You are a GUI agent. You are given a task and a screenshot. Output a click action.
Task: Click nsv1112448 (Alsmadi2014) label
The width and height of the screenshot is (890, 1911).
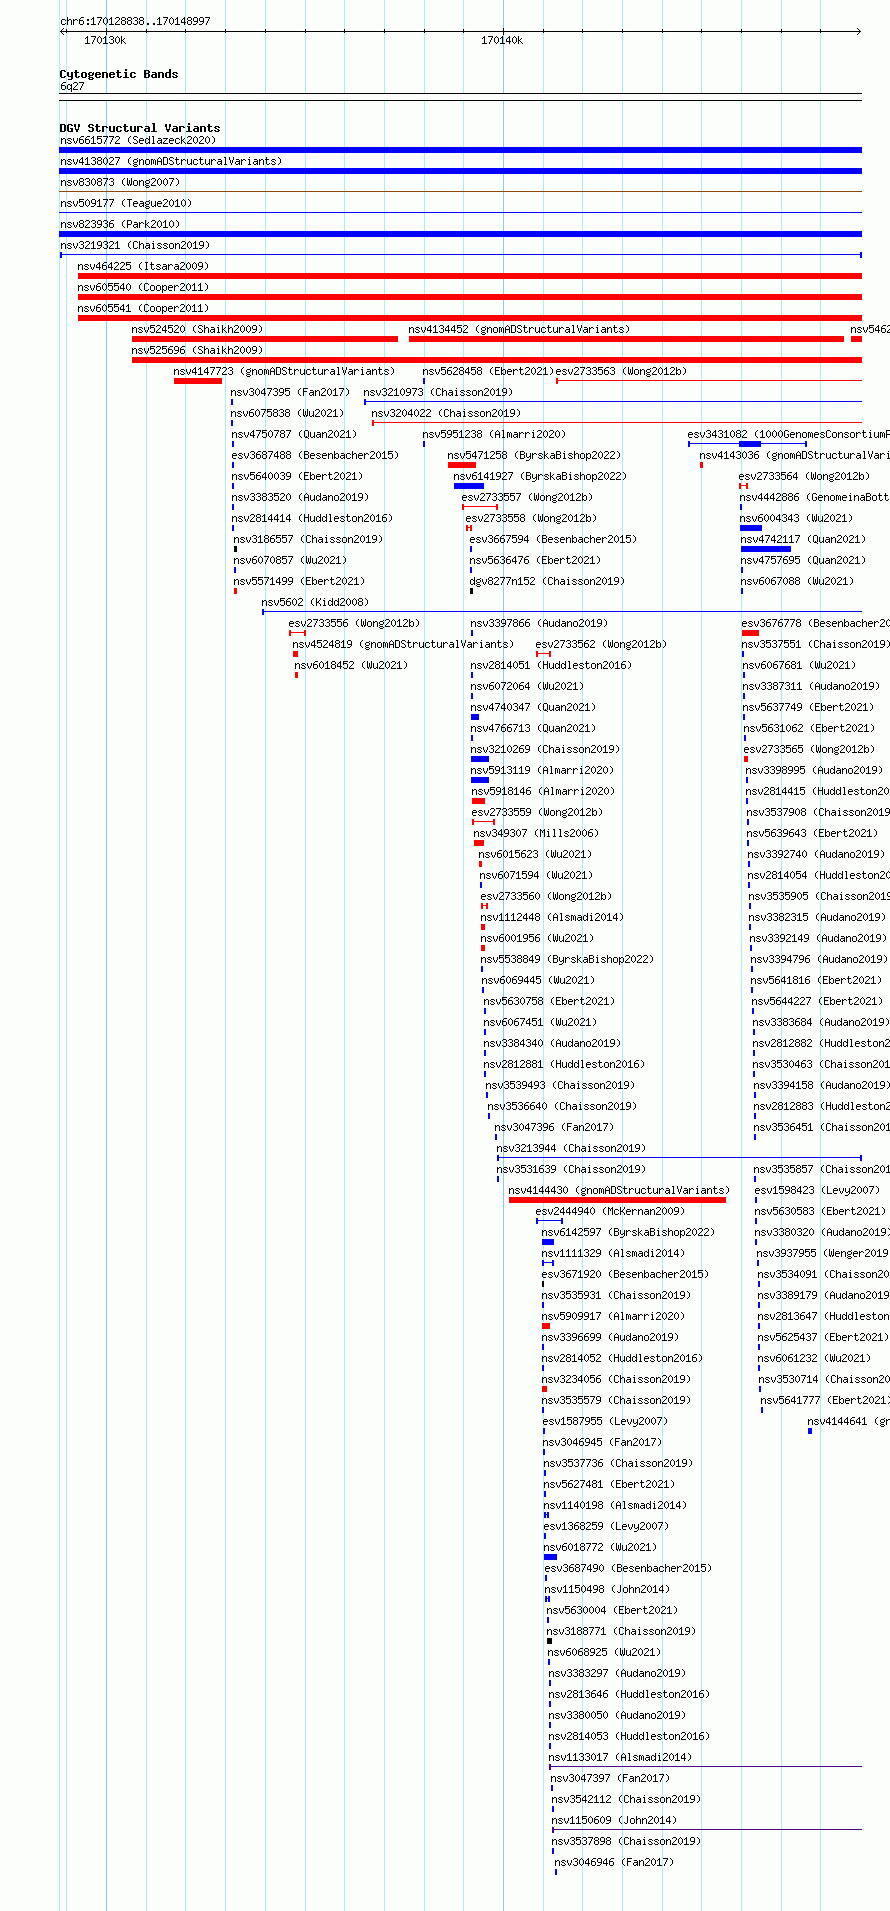click(x=552, y=917)
